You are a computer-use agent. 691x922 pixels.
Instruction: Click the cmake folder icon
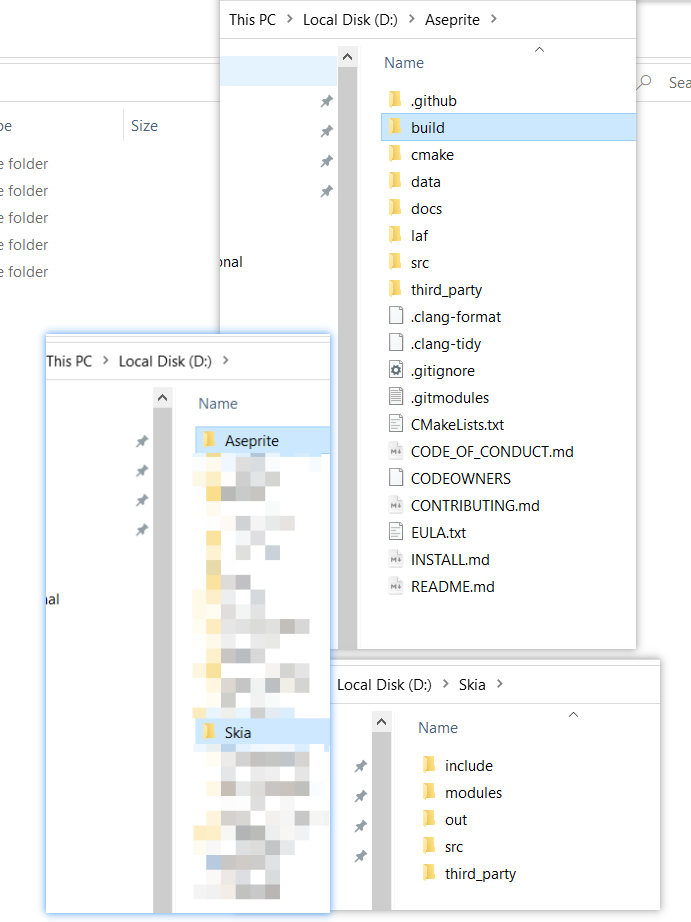pos(395,154)
